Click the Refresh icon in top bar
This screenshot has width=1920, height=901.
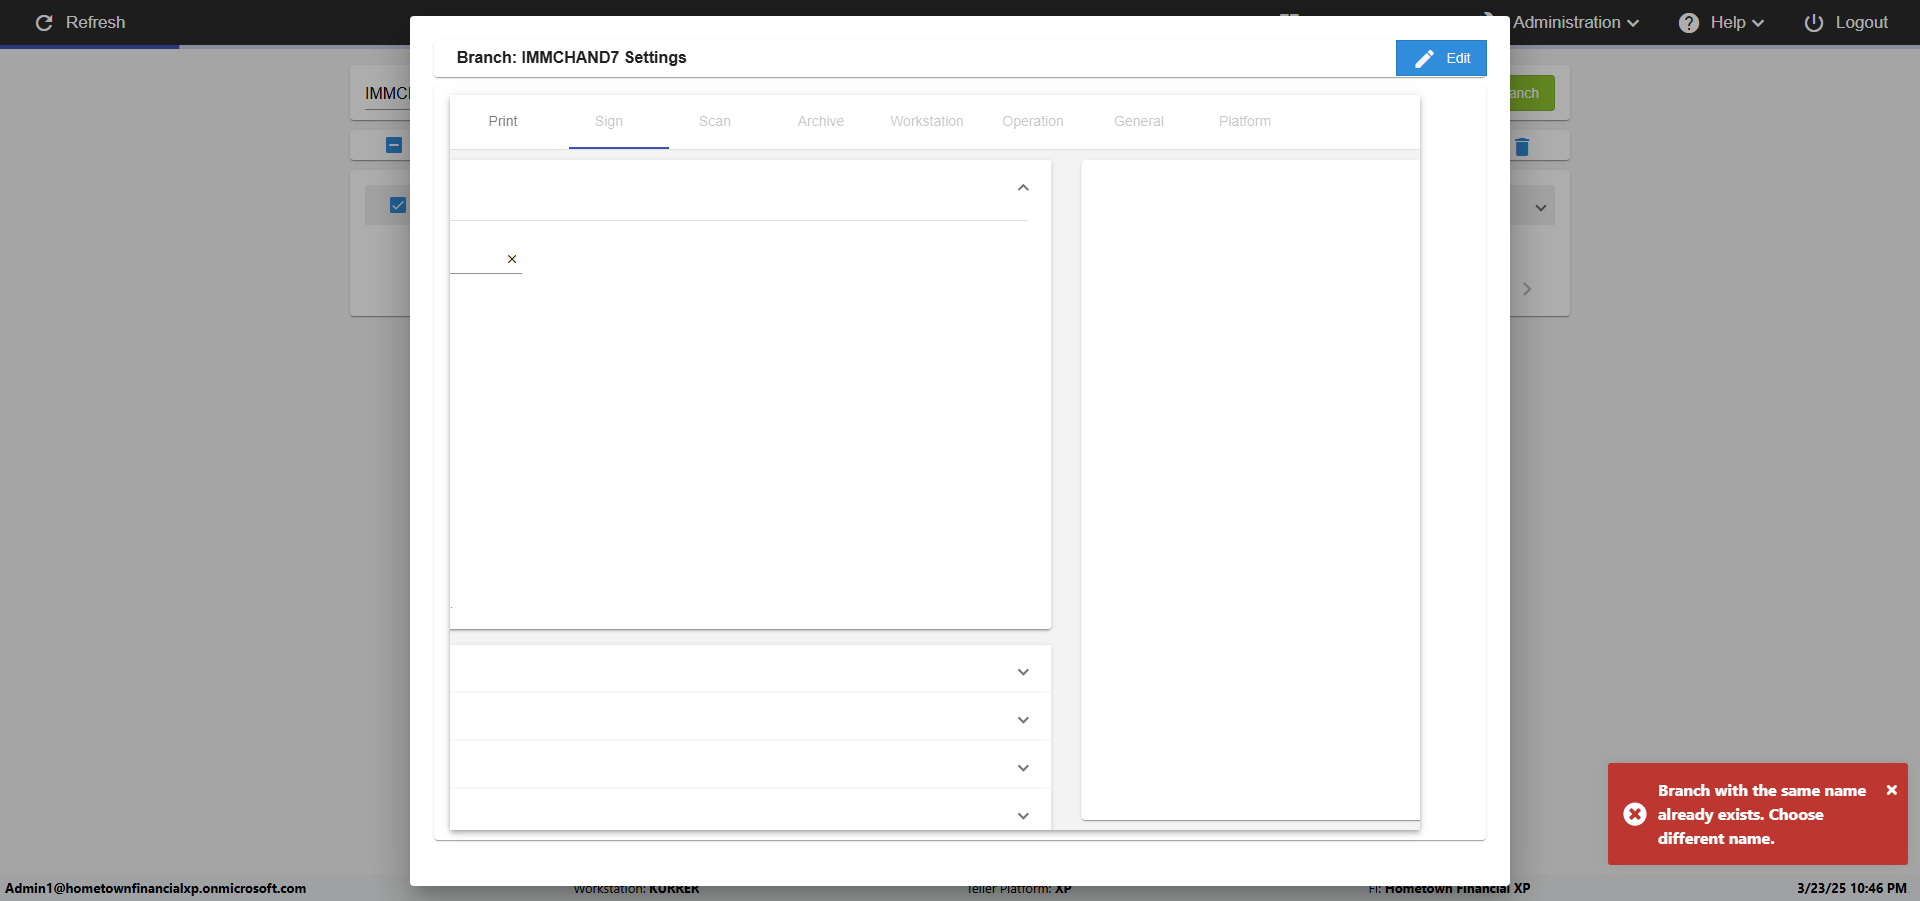coord(44,22)
